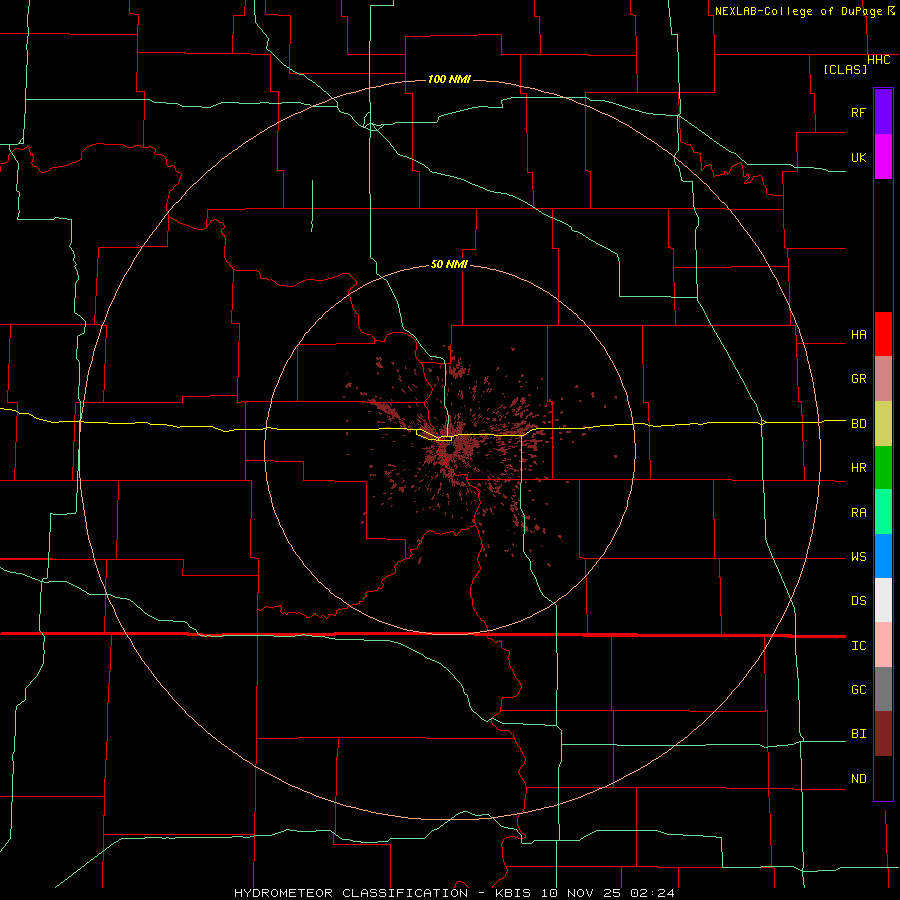Click the DS white legend swatch

883,600
